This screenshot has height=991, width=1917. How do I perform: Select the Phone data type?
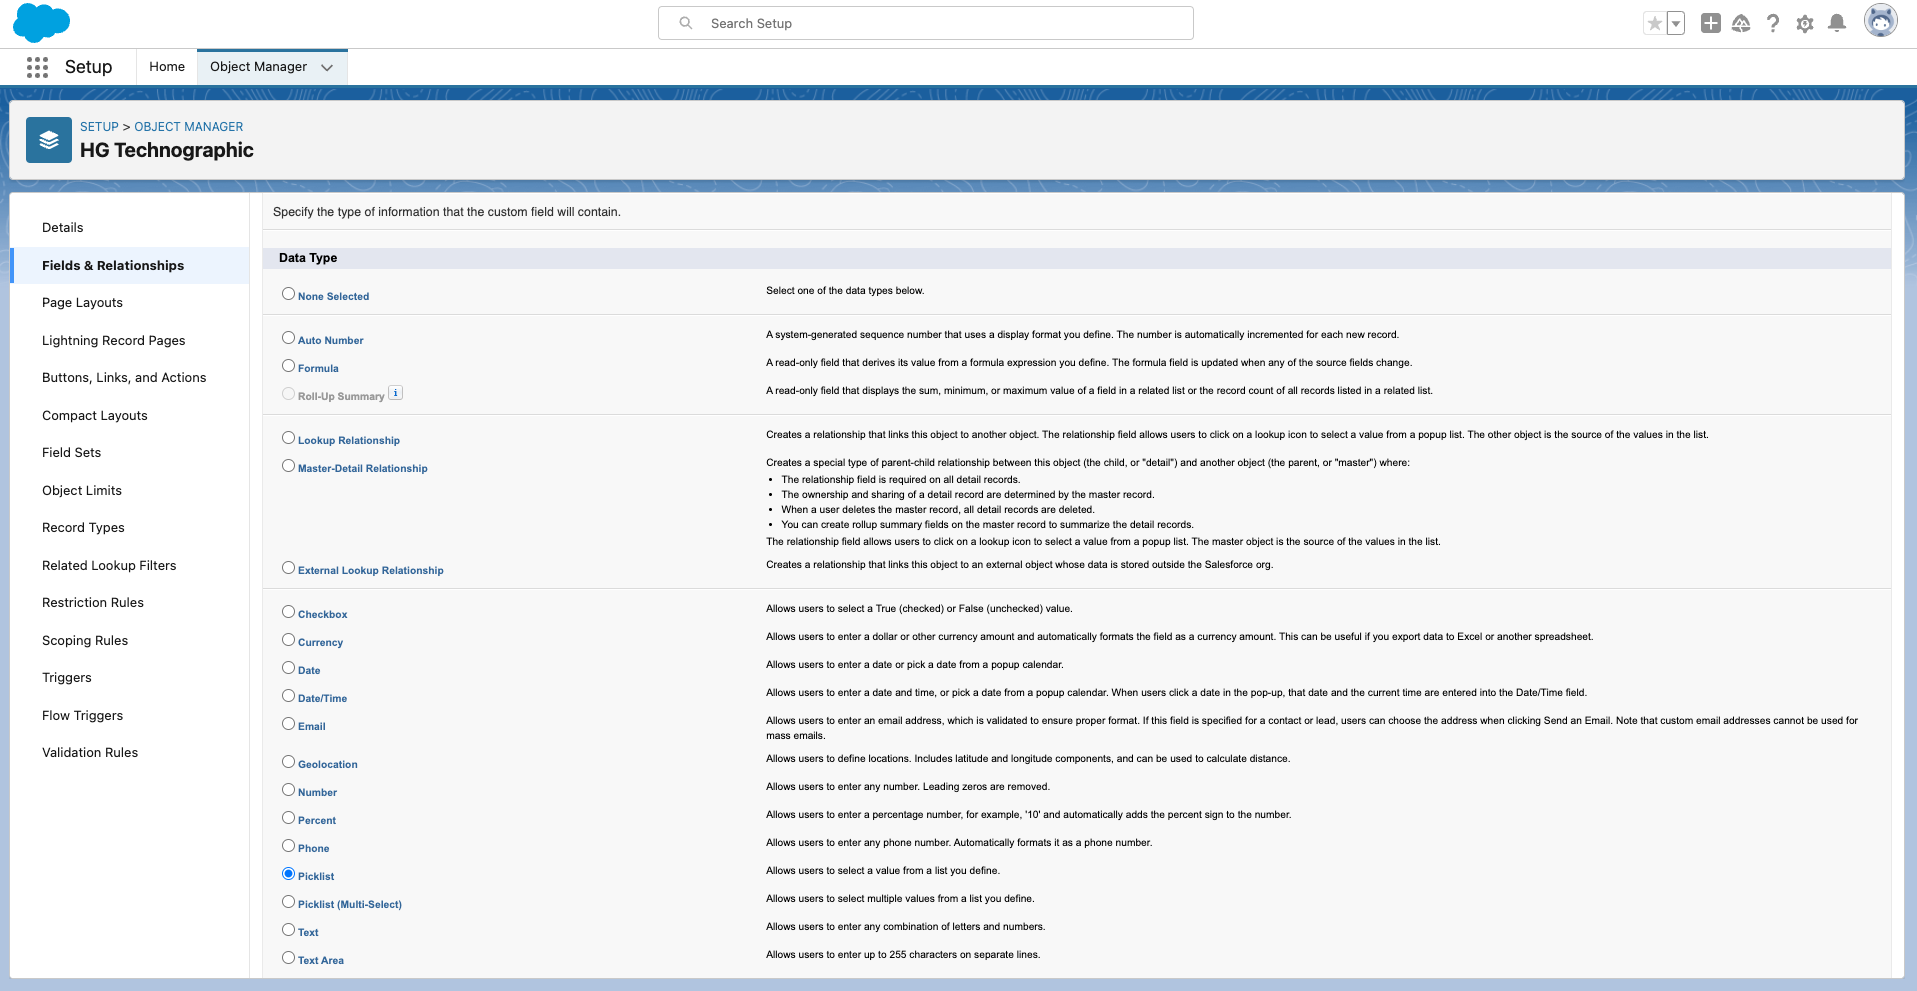(288, 846)
